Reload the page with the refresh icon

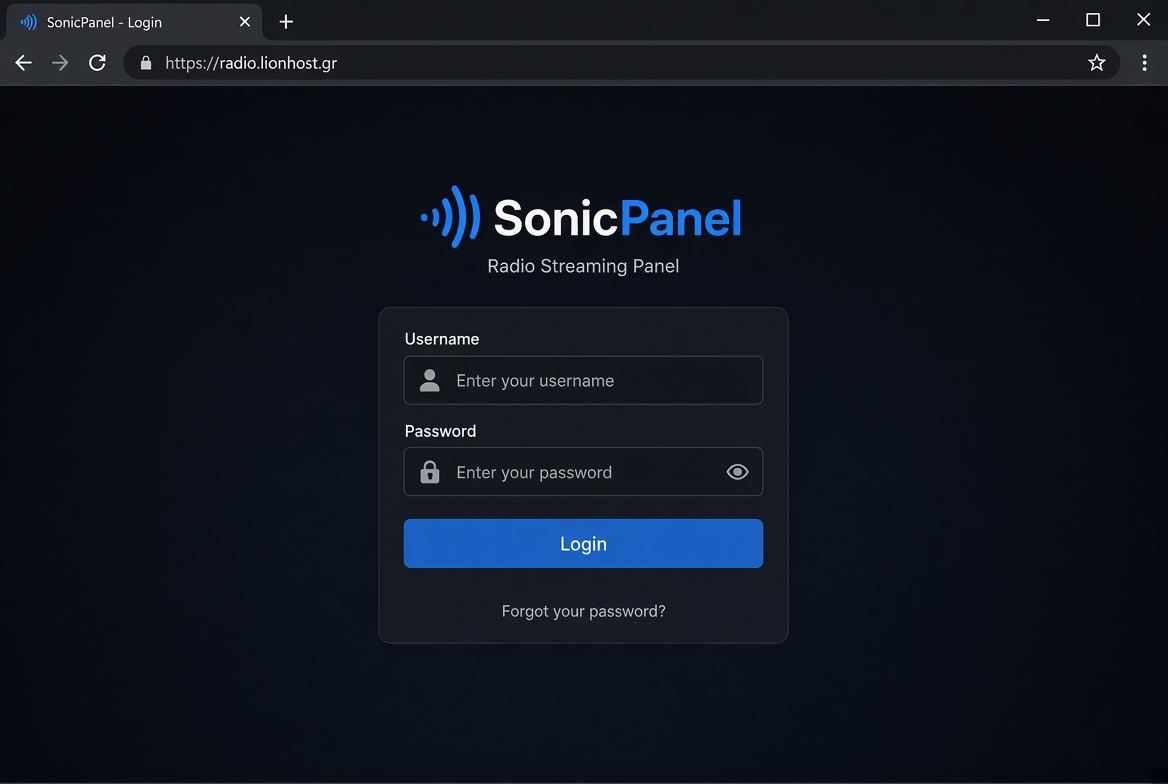coord(98,63)
